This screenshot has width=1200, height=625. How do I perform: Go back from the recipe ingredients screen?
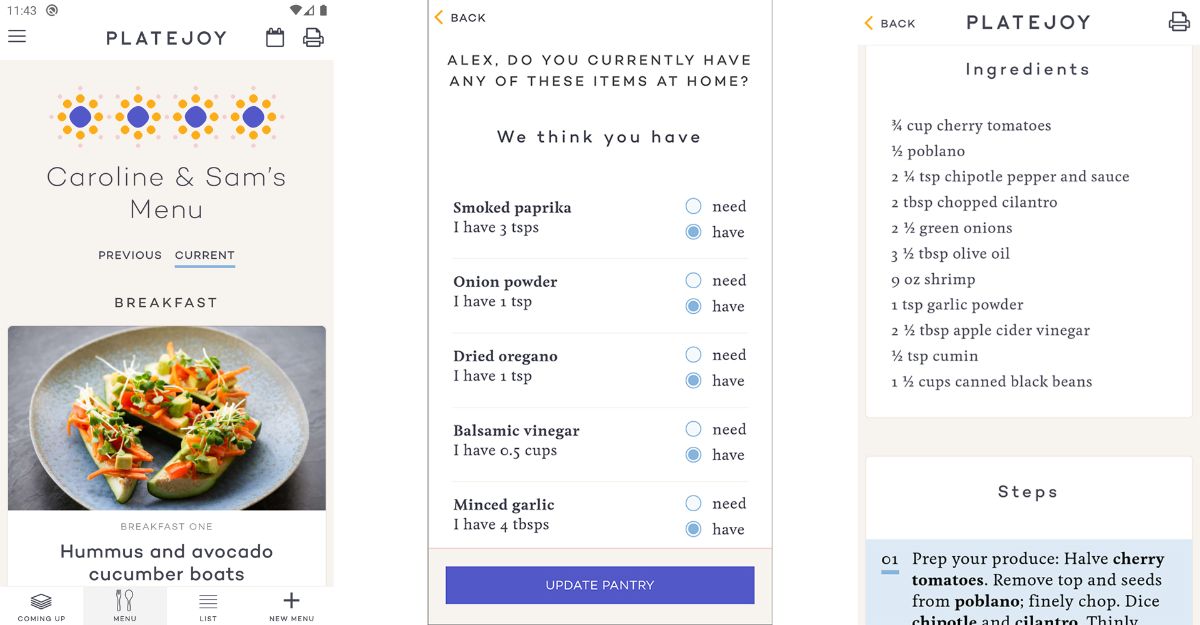[889, 23]
